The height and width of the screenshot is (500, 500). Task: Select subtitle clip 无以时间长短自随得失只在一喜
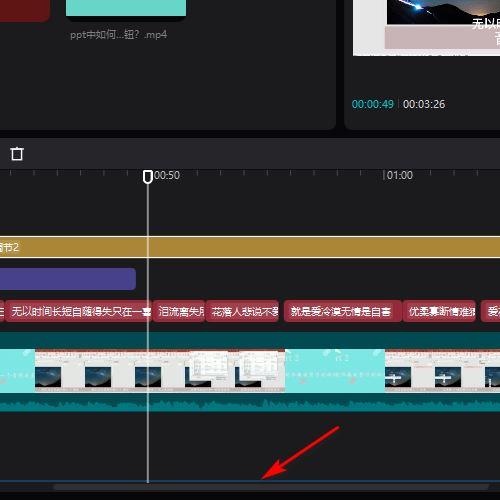79,311
